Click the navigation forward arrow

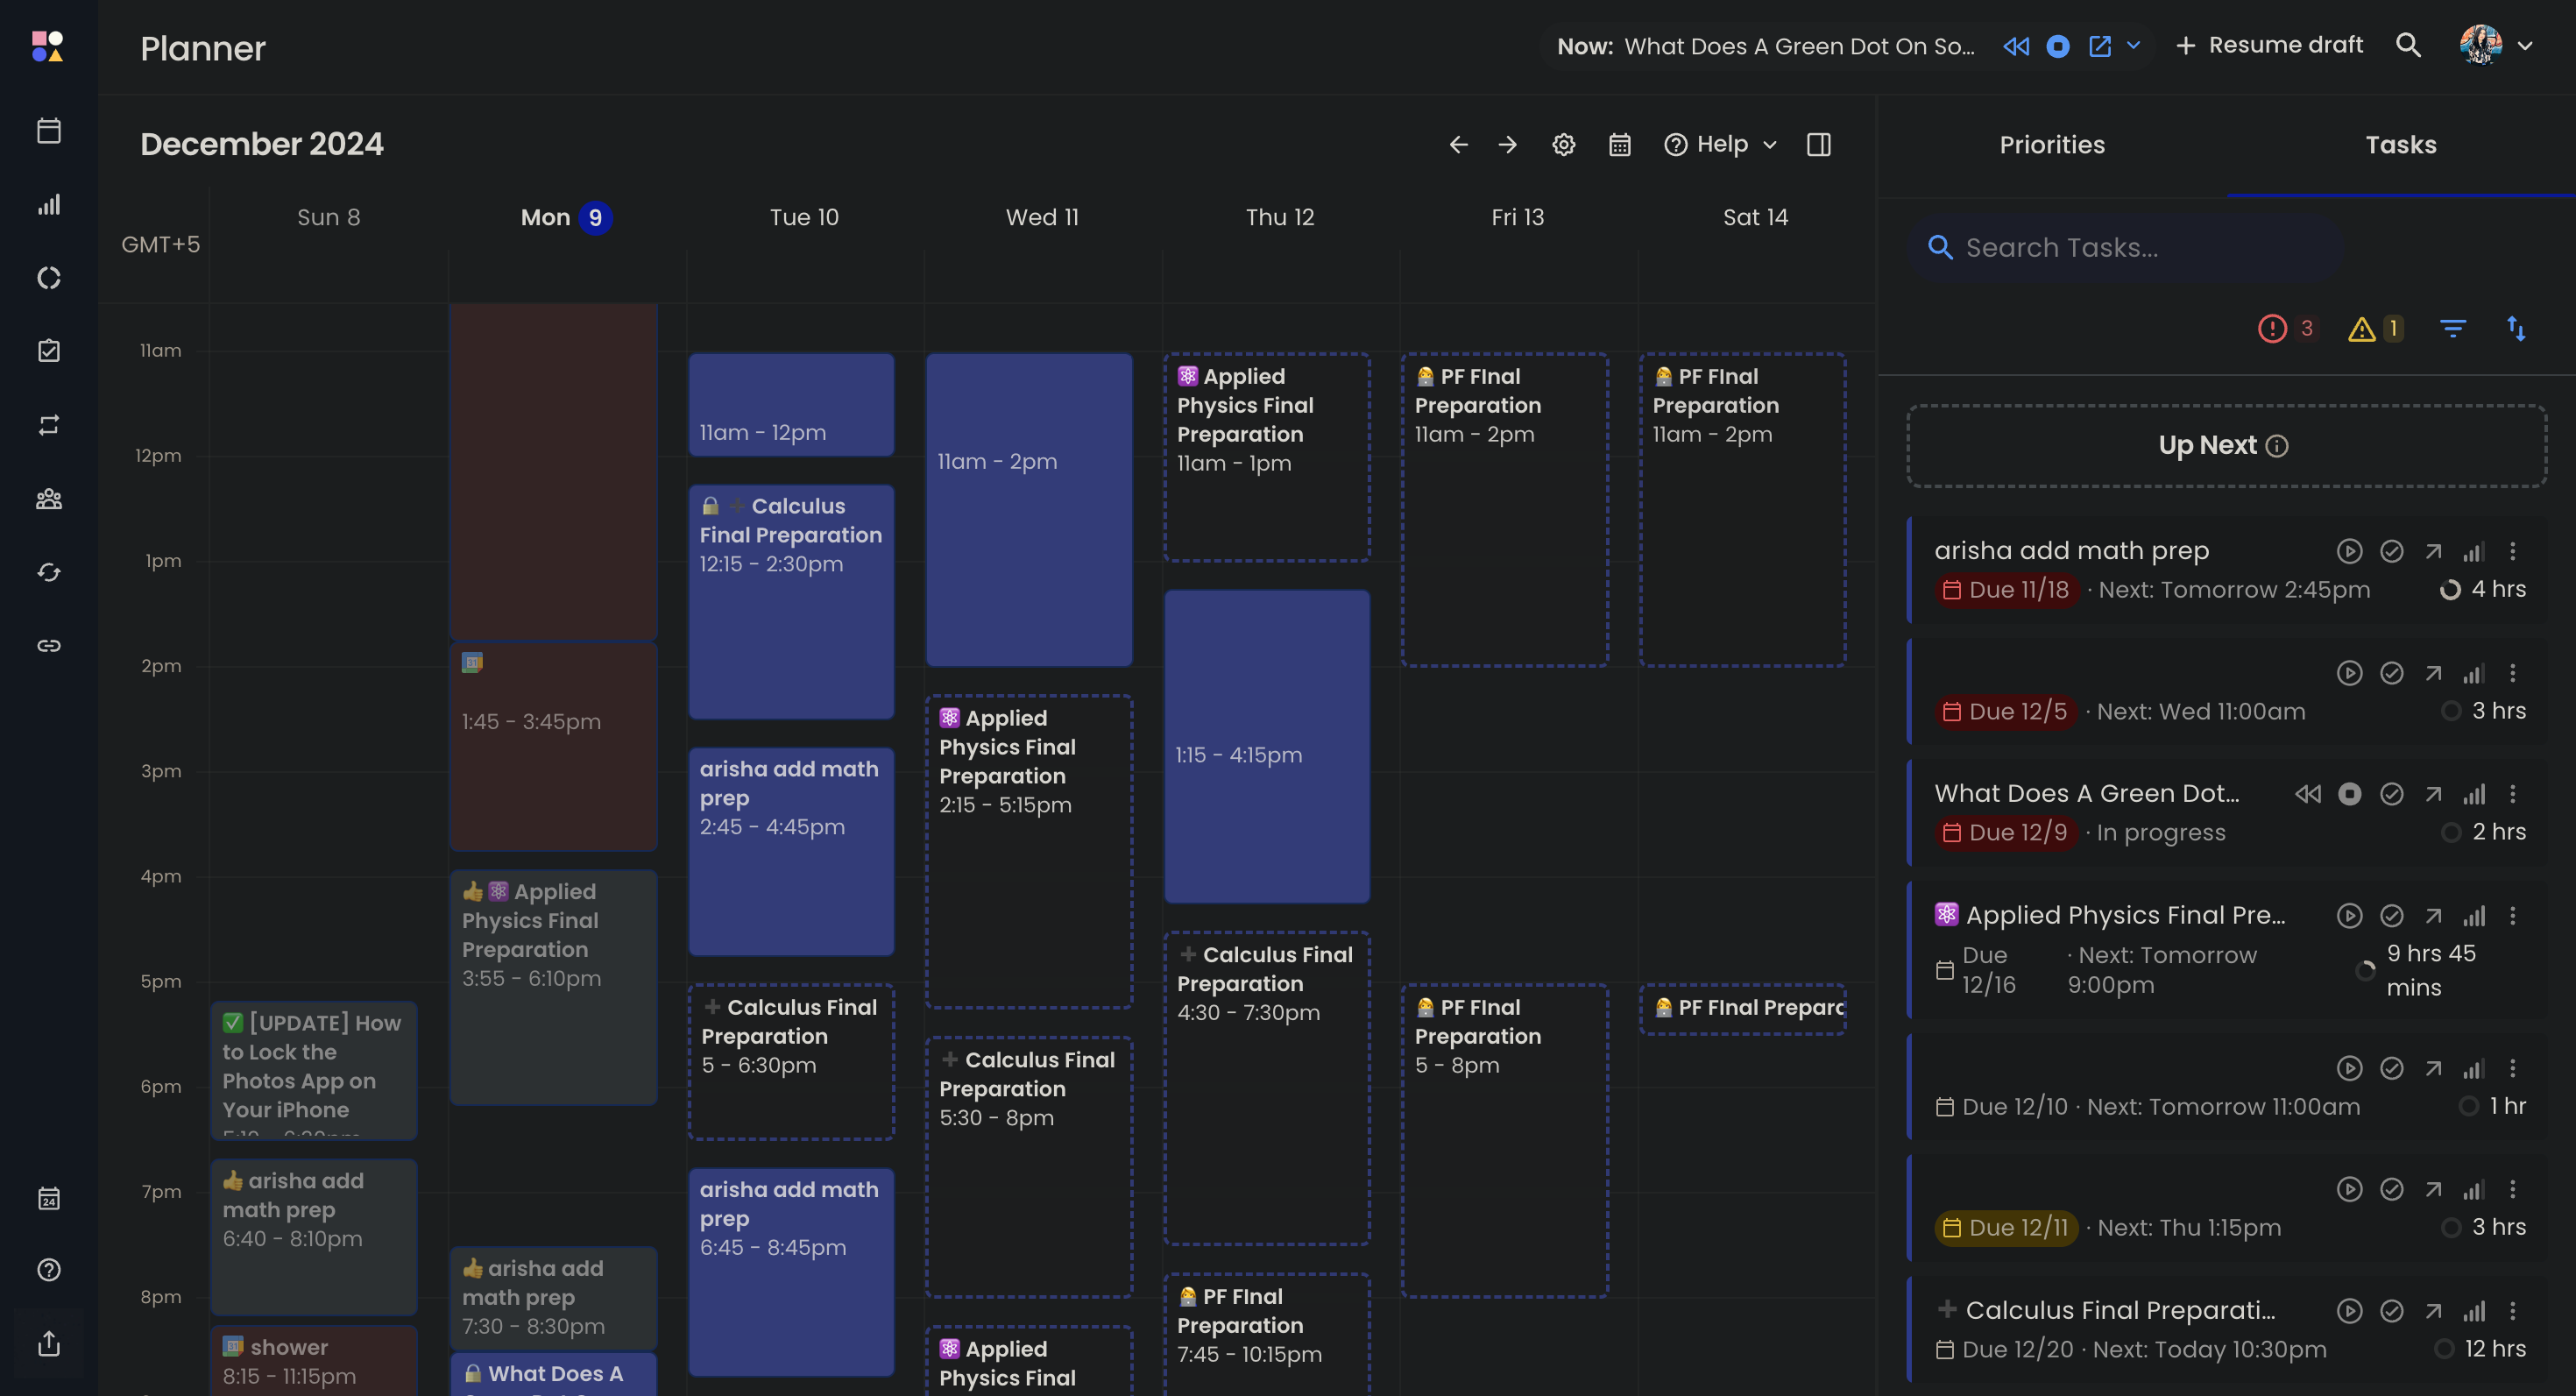click(x=1507, y=145)
